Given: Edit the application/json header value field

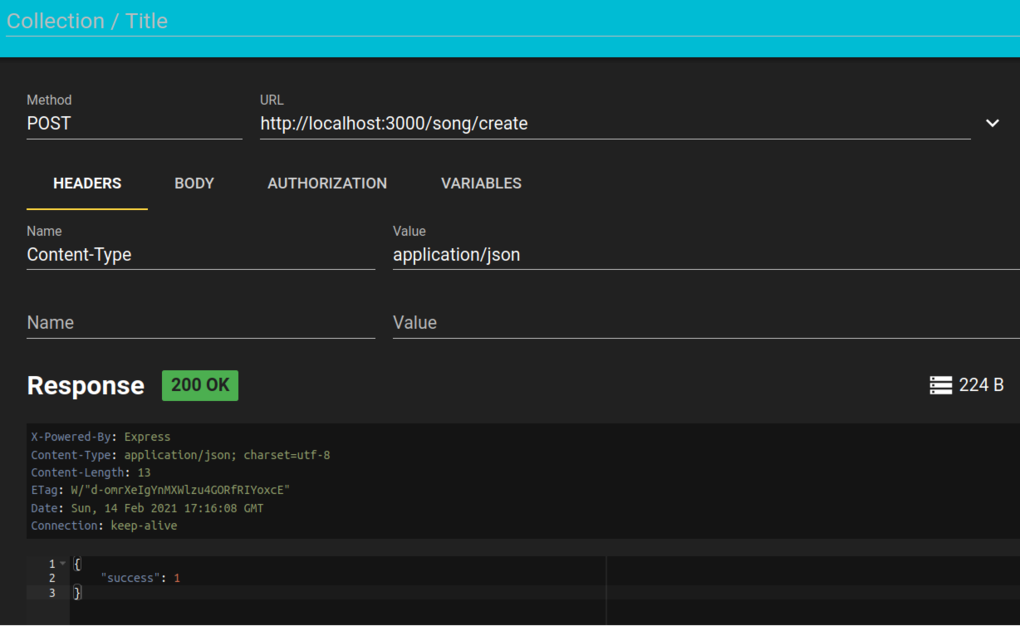Looking at the screenshot, I should (x=706, y=254).
